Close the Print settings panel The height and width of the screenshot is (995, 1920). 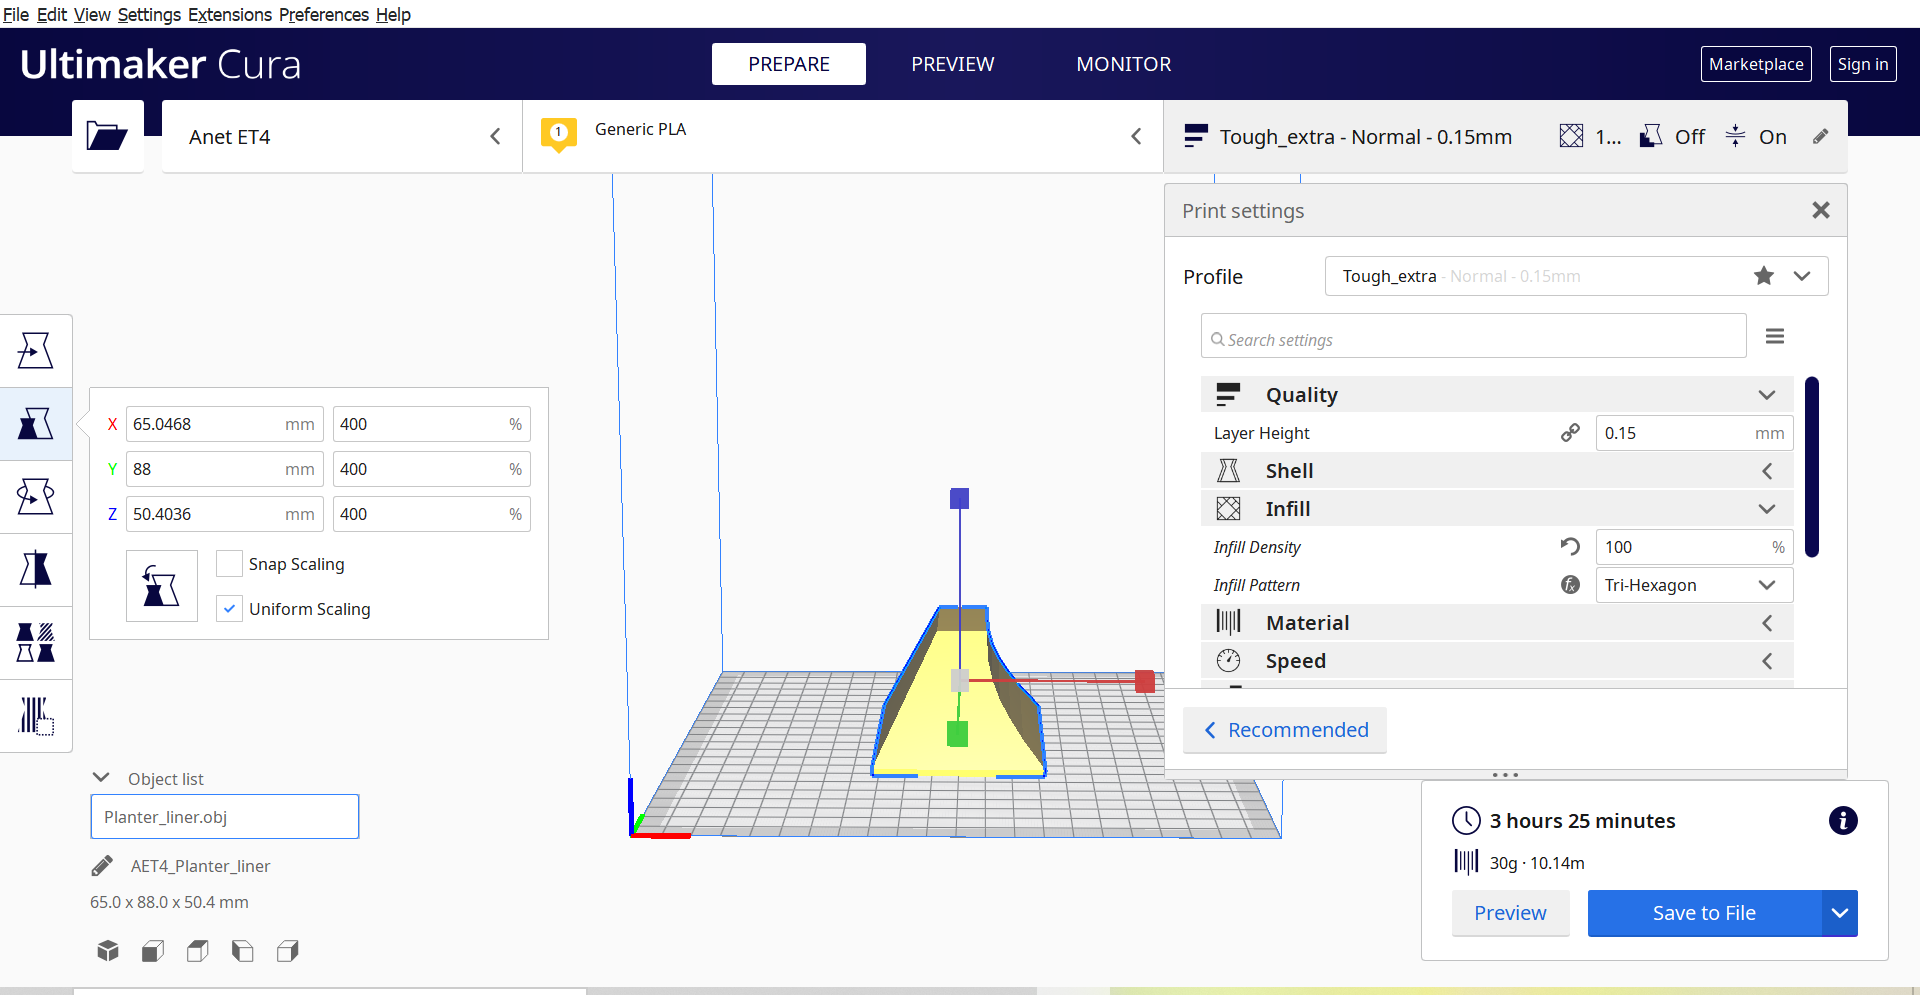pyautogui.click(x=1821, y=210)
